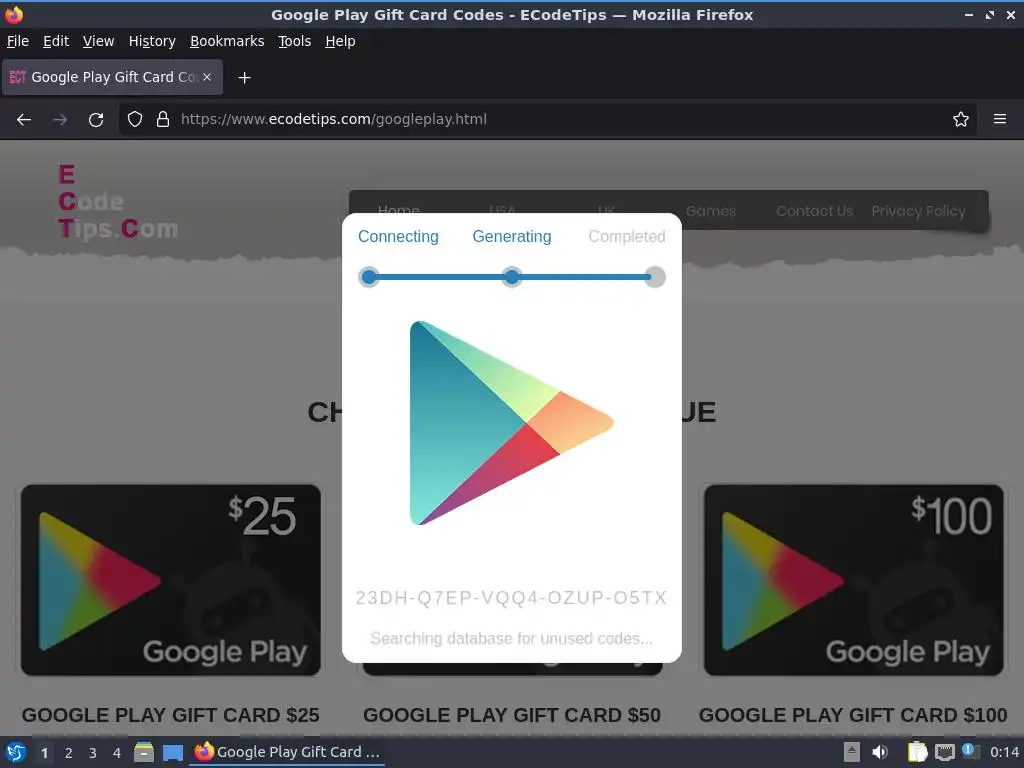Click the Completed step label

click(x=627, y=236)
